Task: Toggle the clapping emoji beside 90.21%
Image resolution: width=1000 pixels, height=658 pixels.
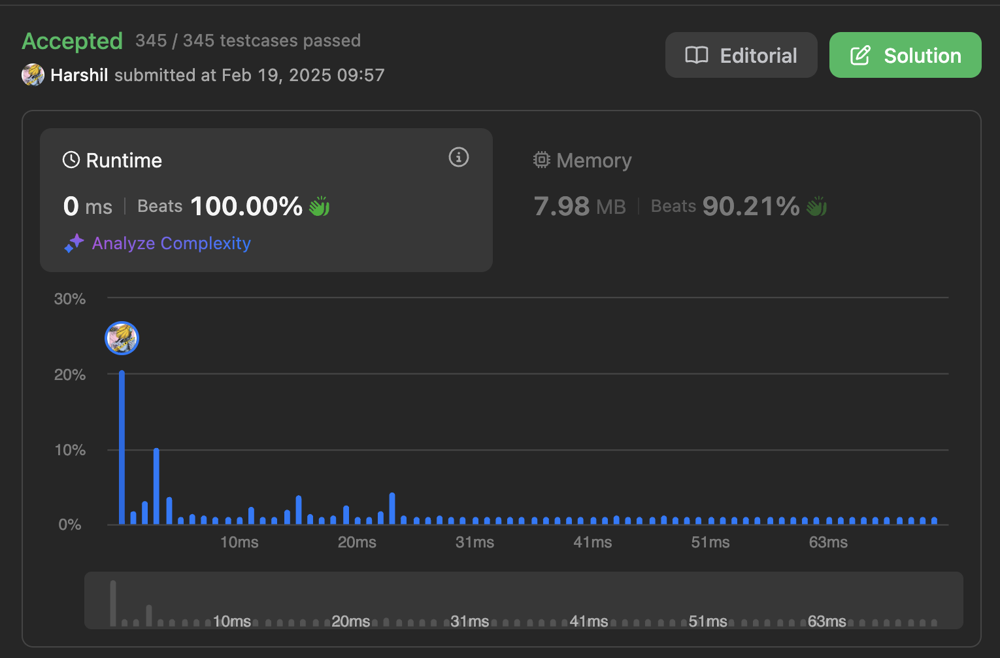Action: click(x=816, y=206)
